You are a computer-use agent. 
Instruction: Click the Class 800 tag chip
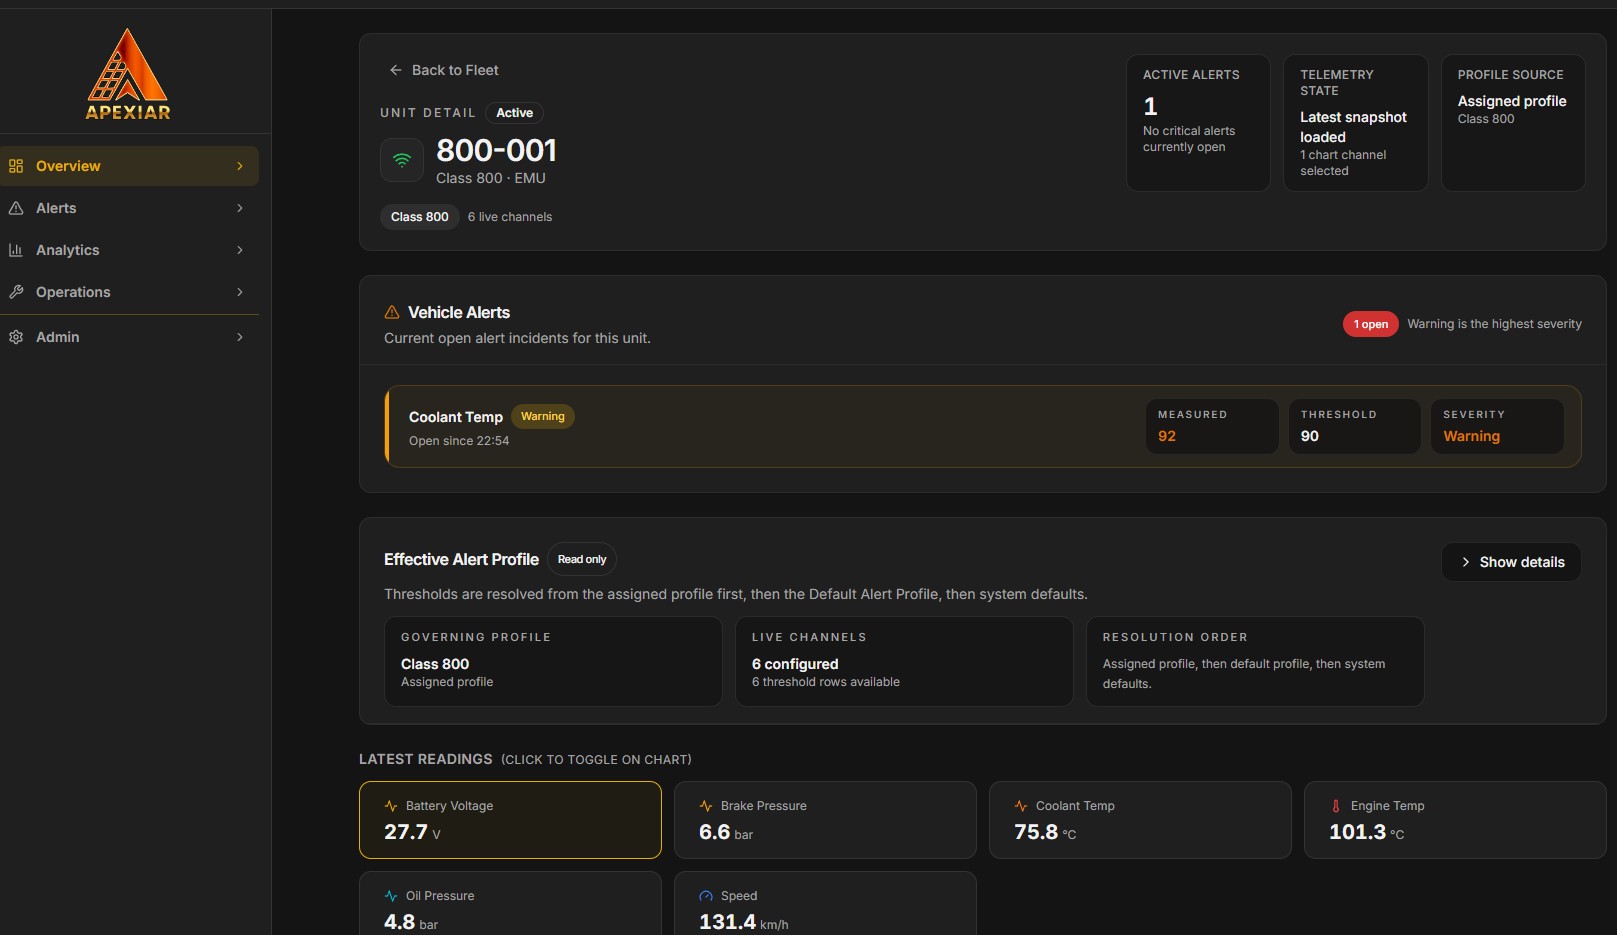(x=419, y=217)
